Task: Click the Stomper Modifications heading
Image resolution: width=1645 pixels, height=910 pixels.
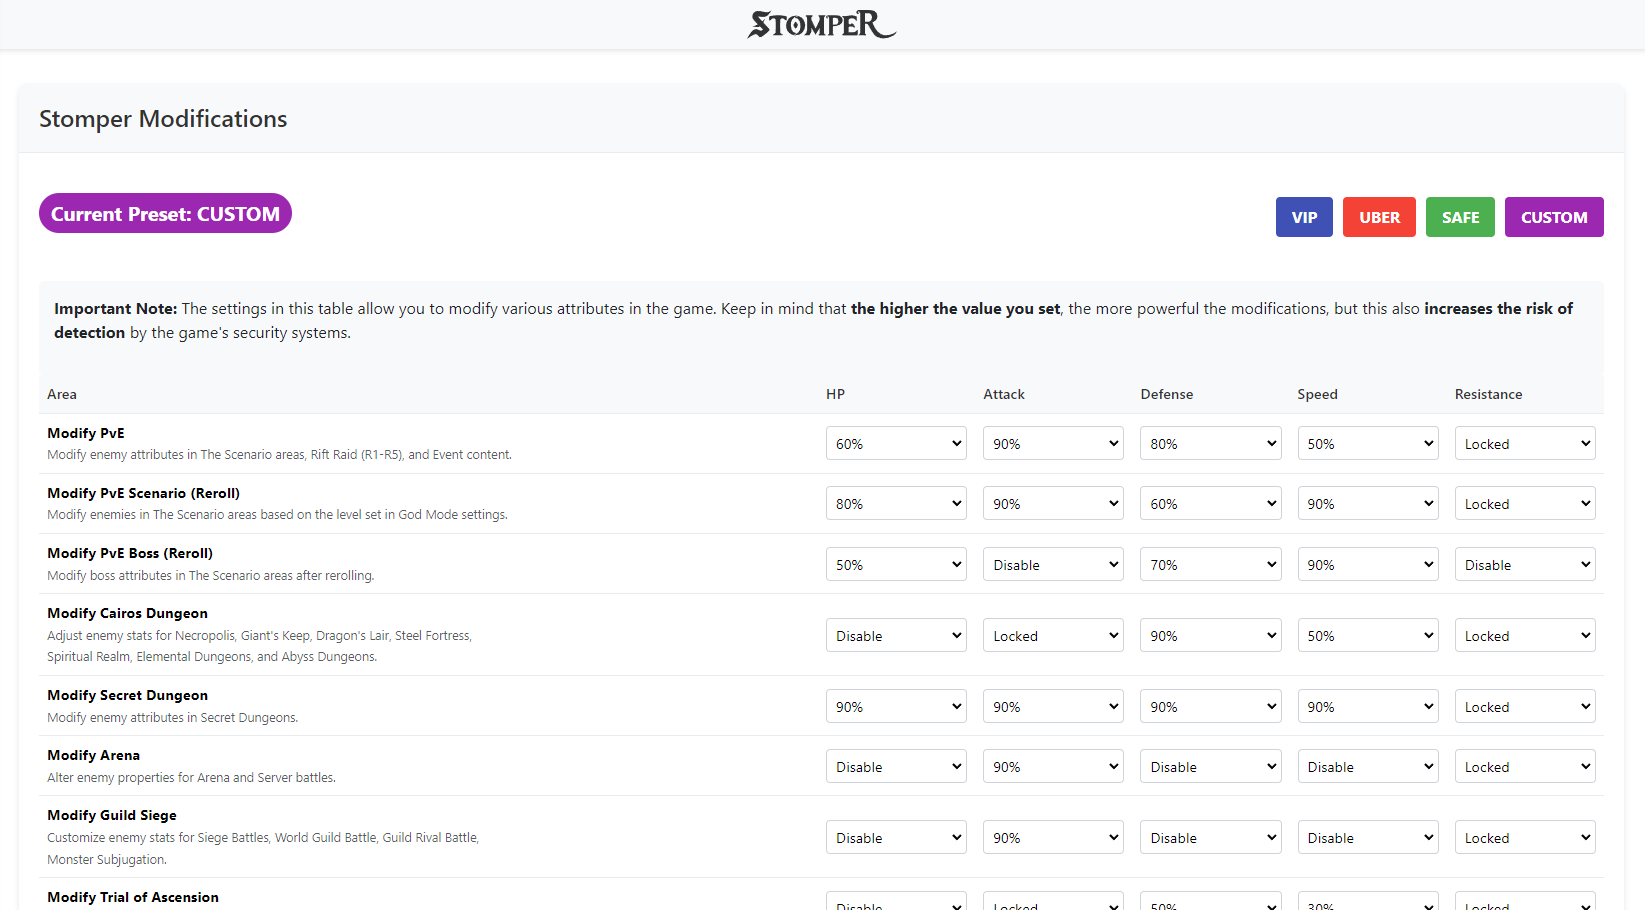Action: click(163, 118)
